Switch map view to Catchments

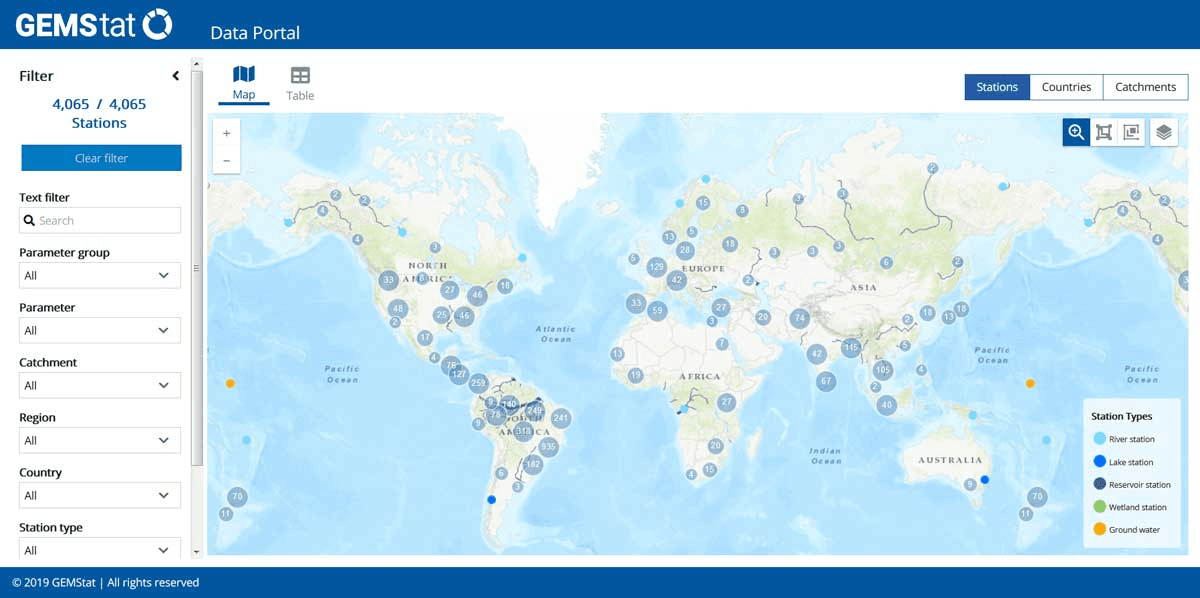(x=1145, y=87)
